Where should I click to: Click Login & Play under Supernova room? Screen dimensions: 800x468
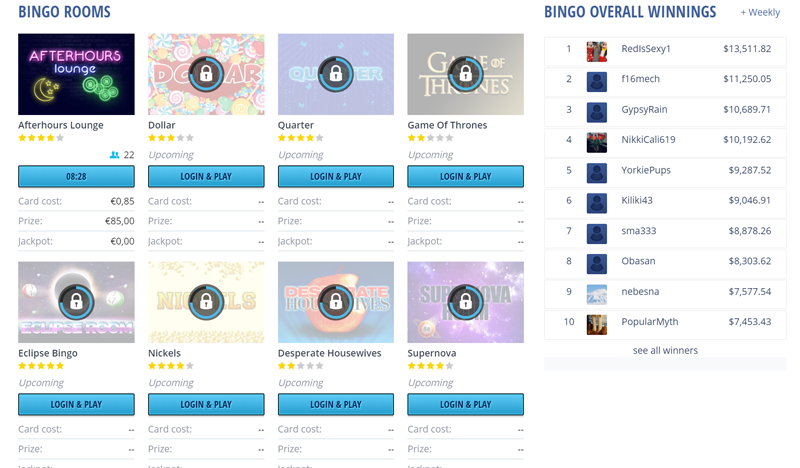[x=465, y=405]
